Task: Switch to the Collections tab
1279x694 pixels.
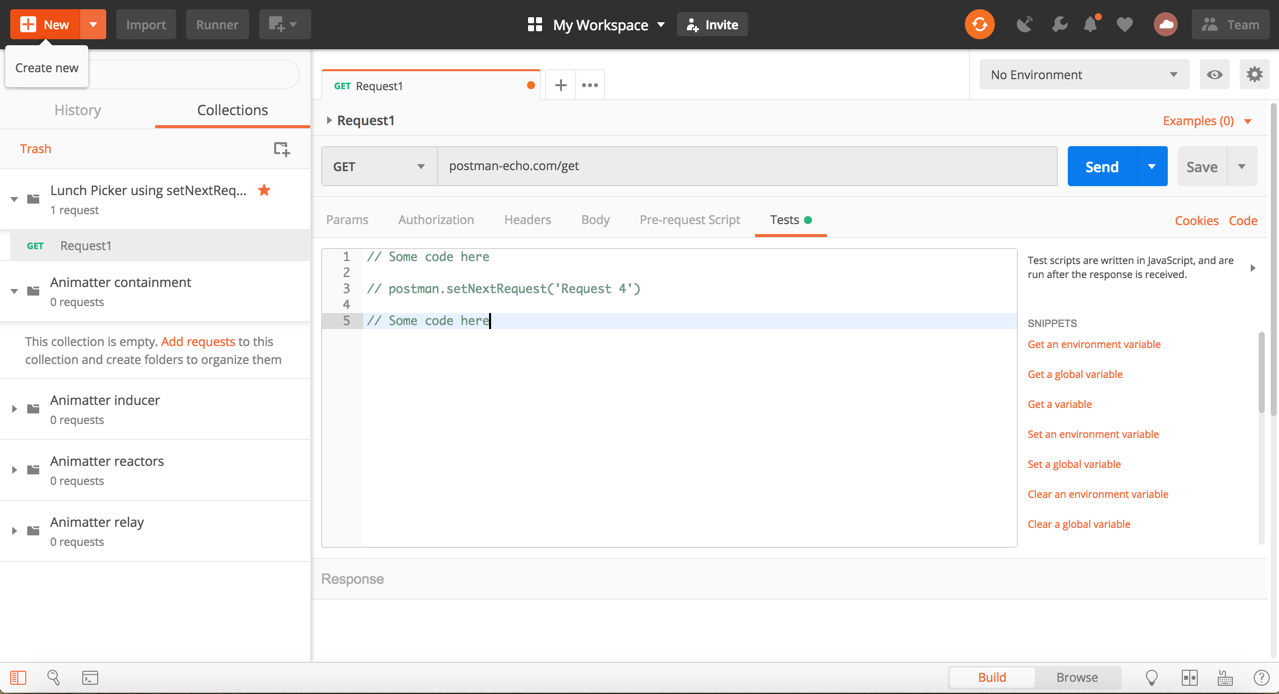Action: click(x=232, y=110)
